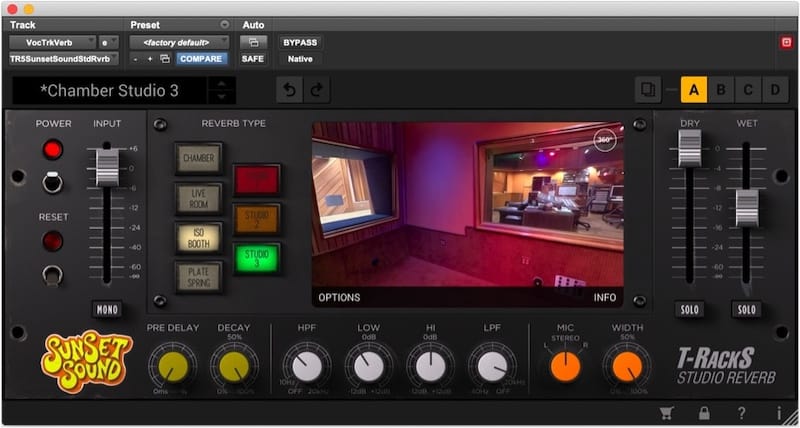800x428 pixels.
Task: Click the Native format button
Action: coord(300,59)
